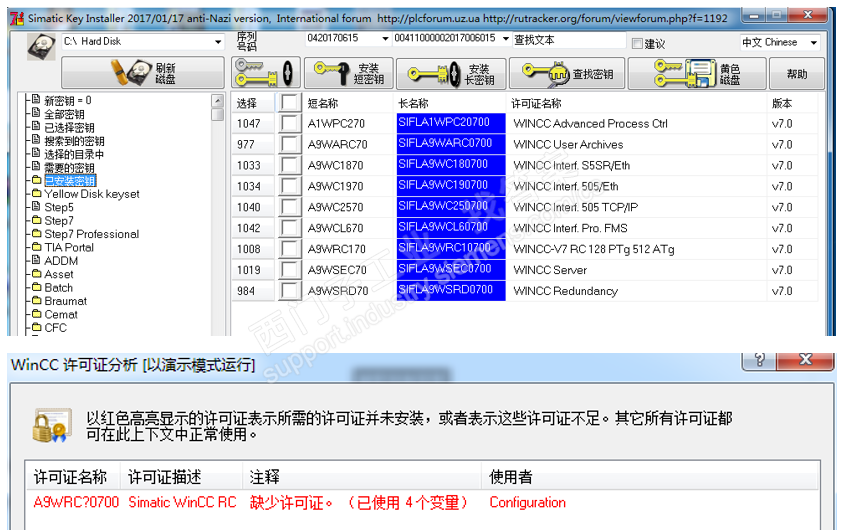Select the new keys = 0 tree item
This screenshot has width=847, height=530.
68,100
